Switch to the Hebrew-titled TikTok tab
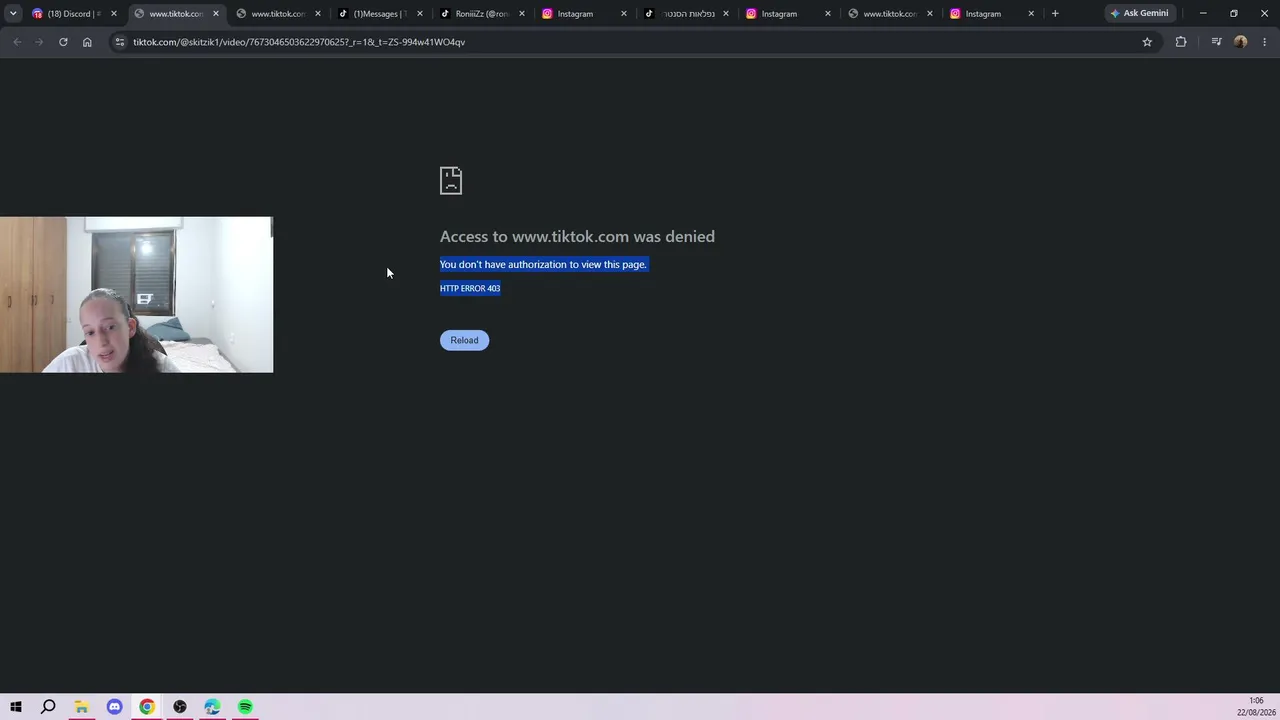 pyautogui.click(x=685, y=14)
